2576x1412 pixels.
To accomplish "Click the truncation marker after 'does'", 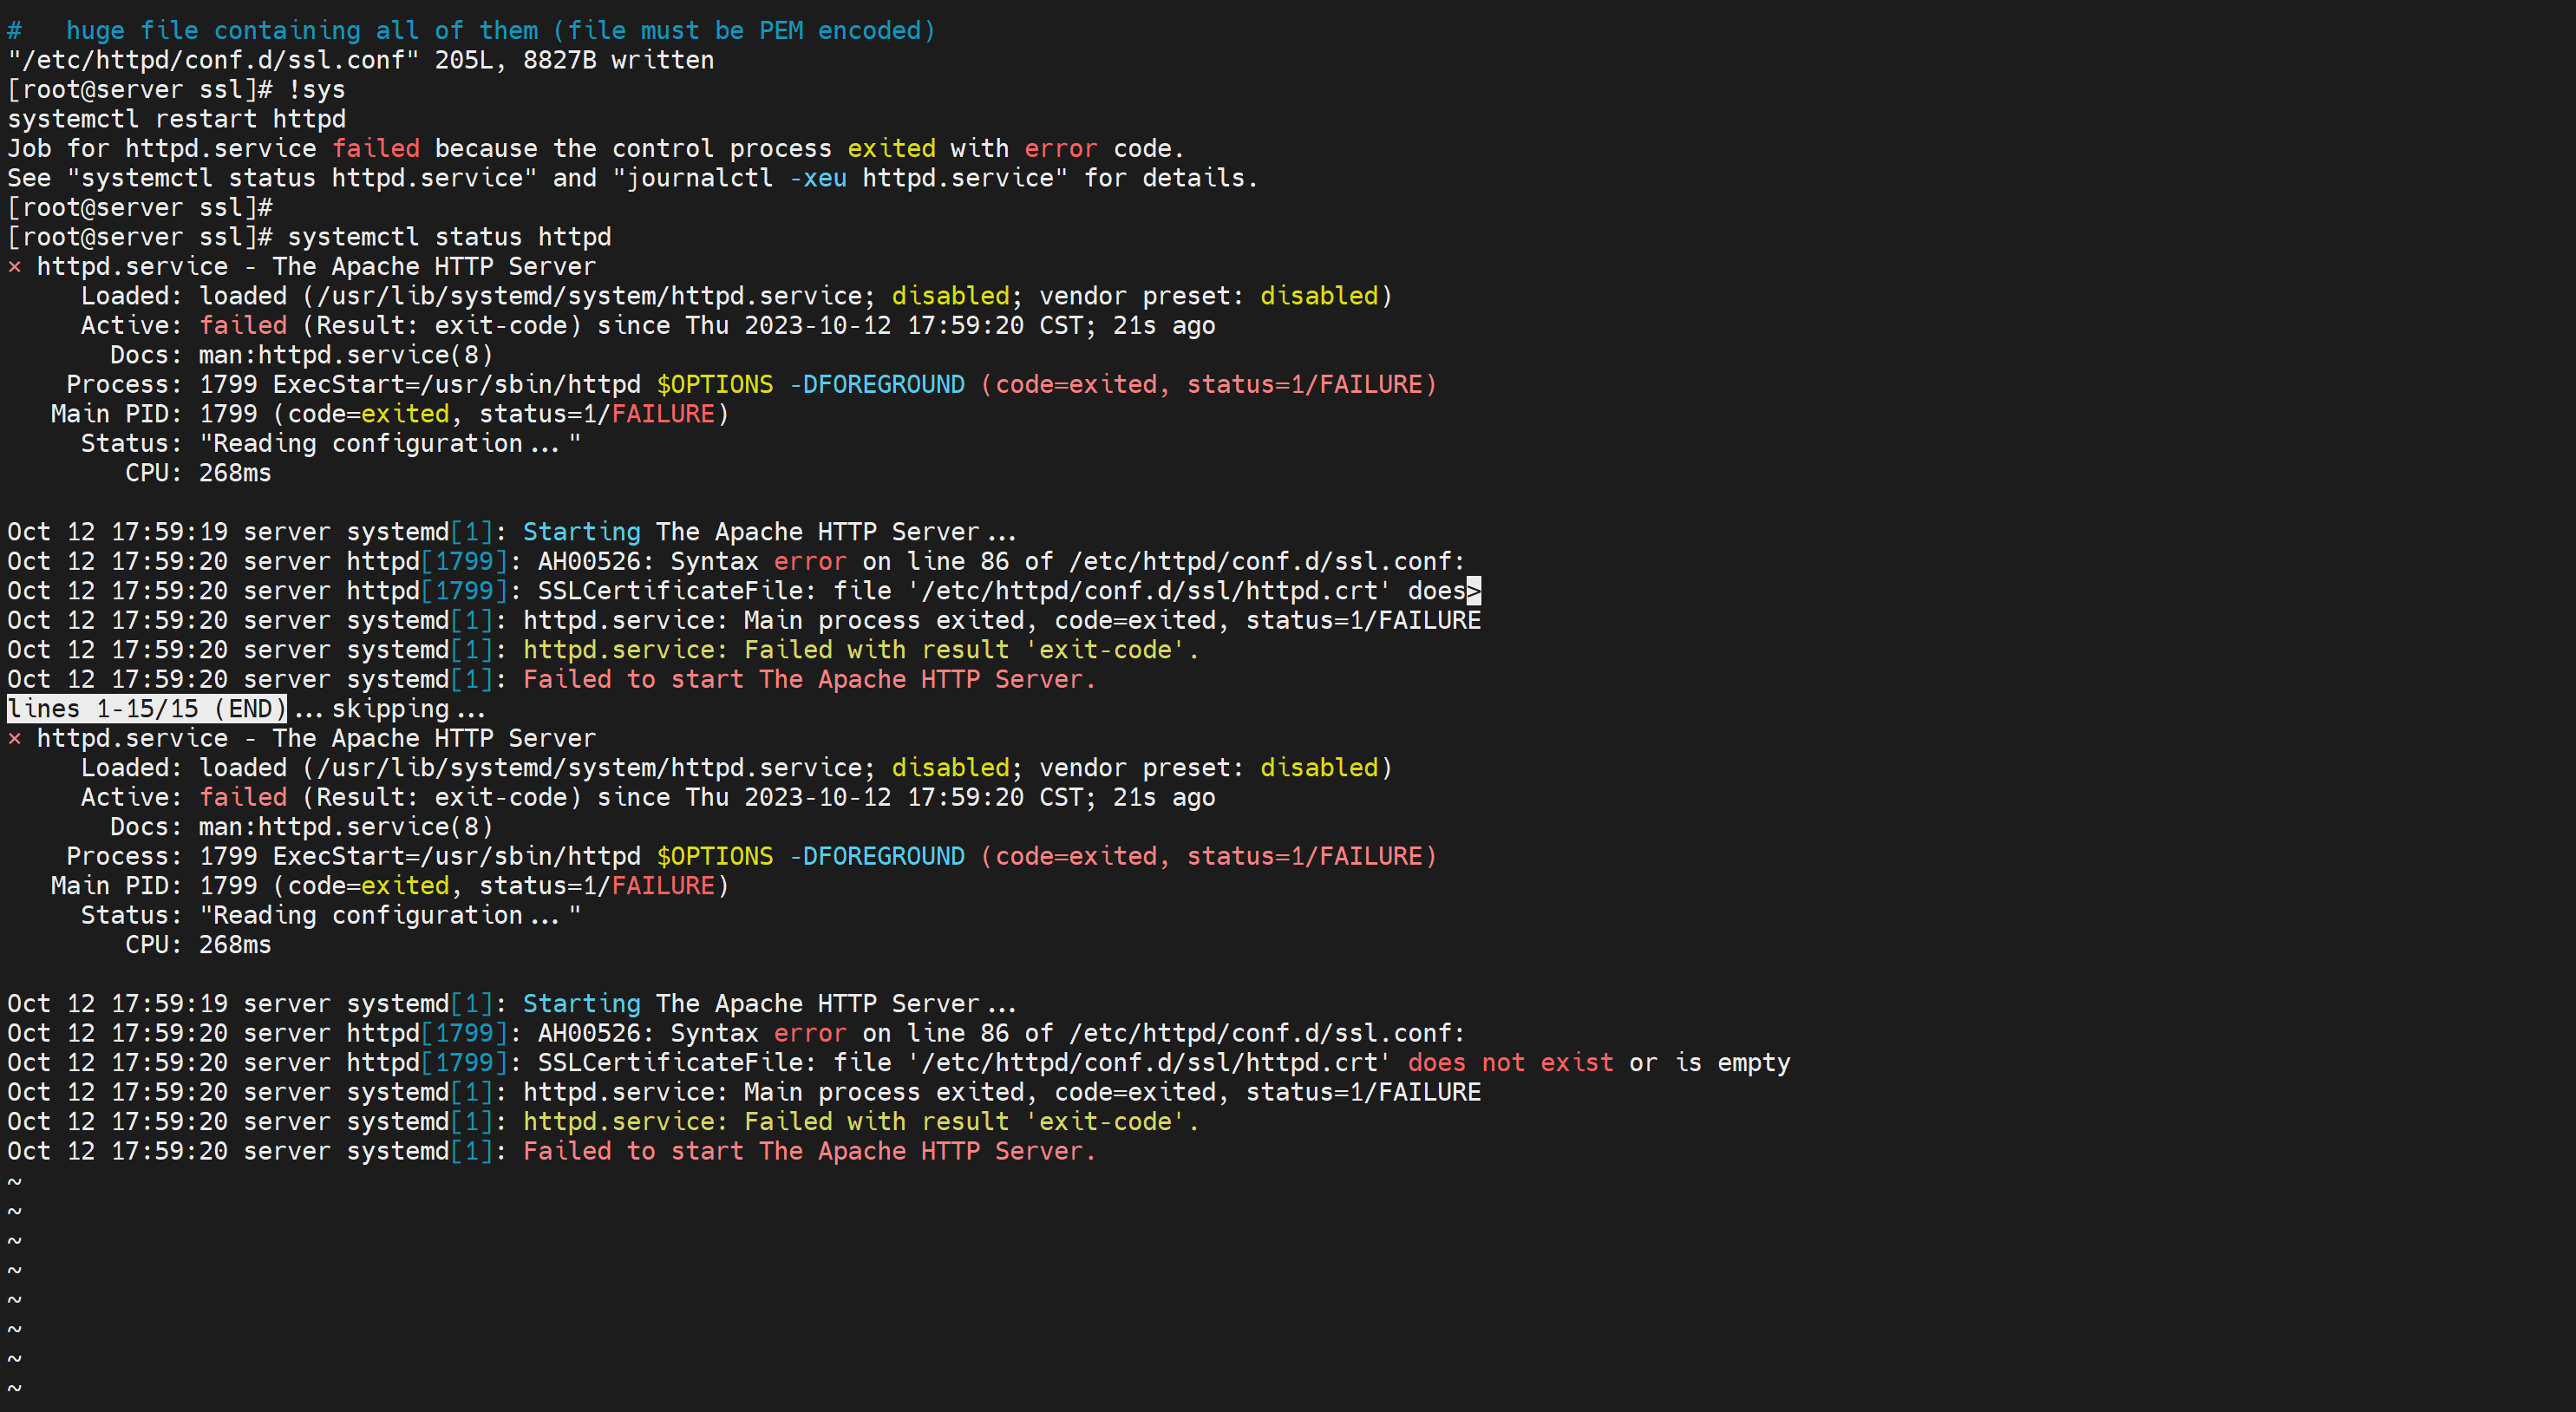I will pos(1473,591).
